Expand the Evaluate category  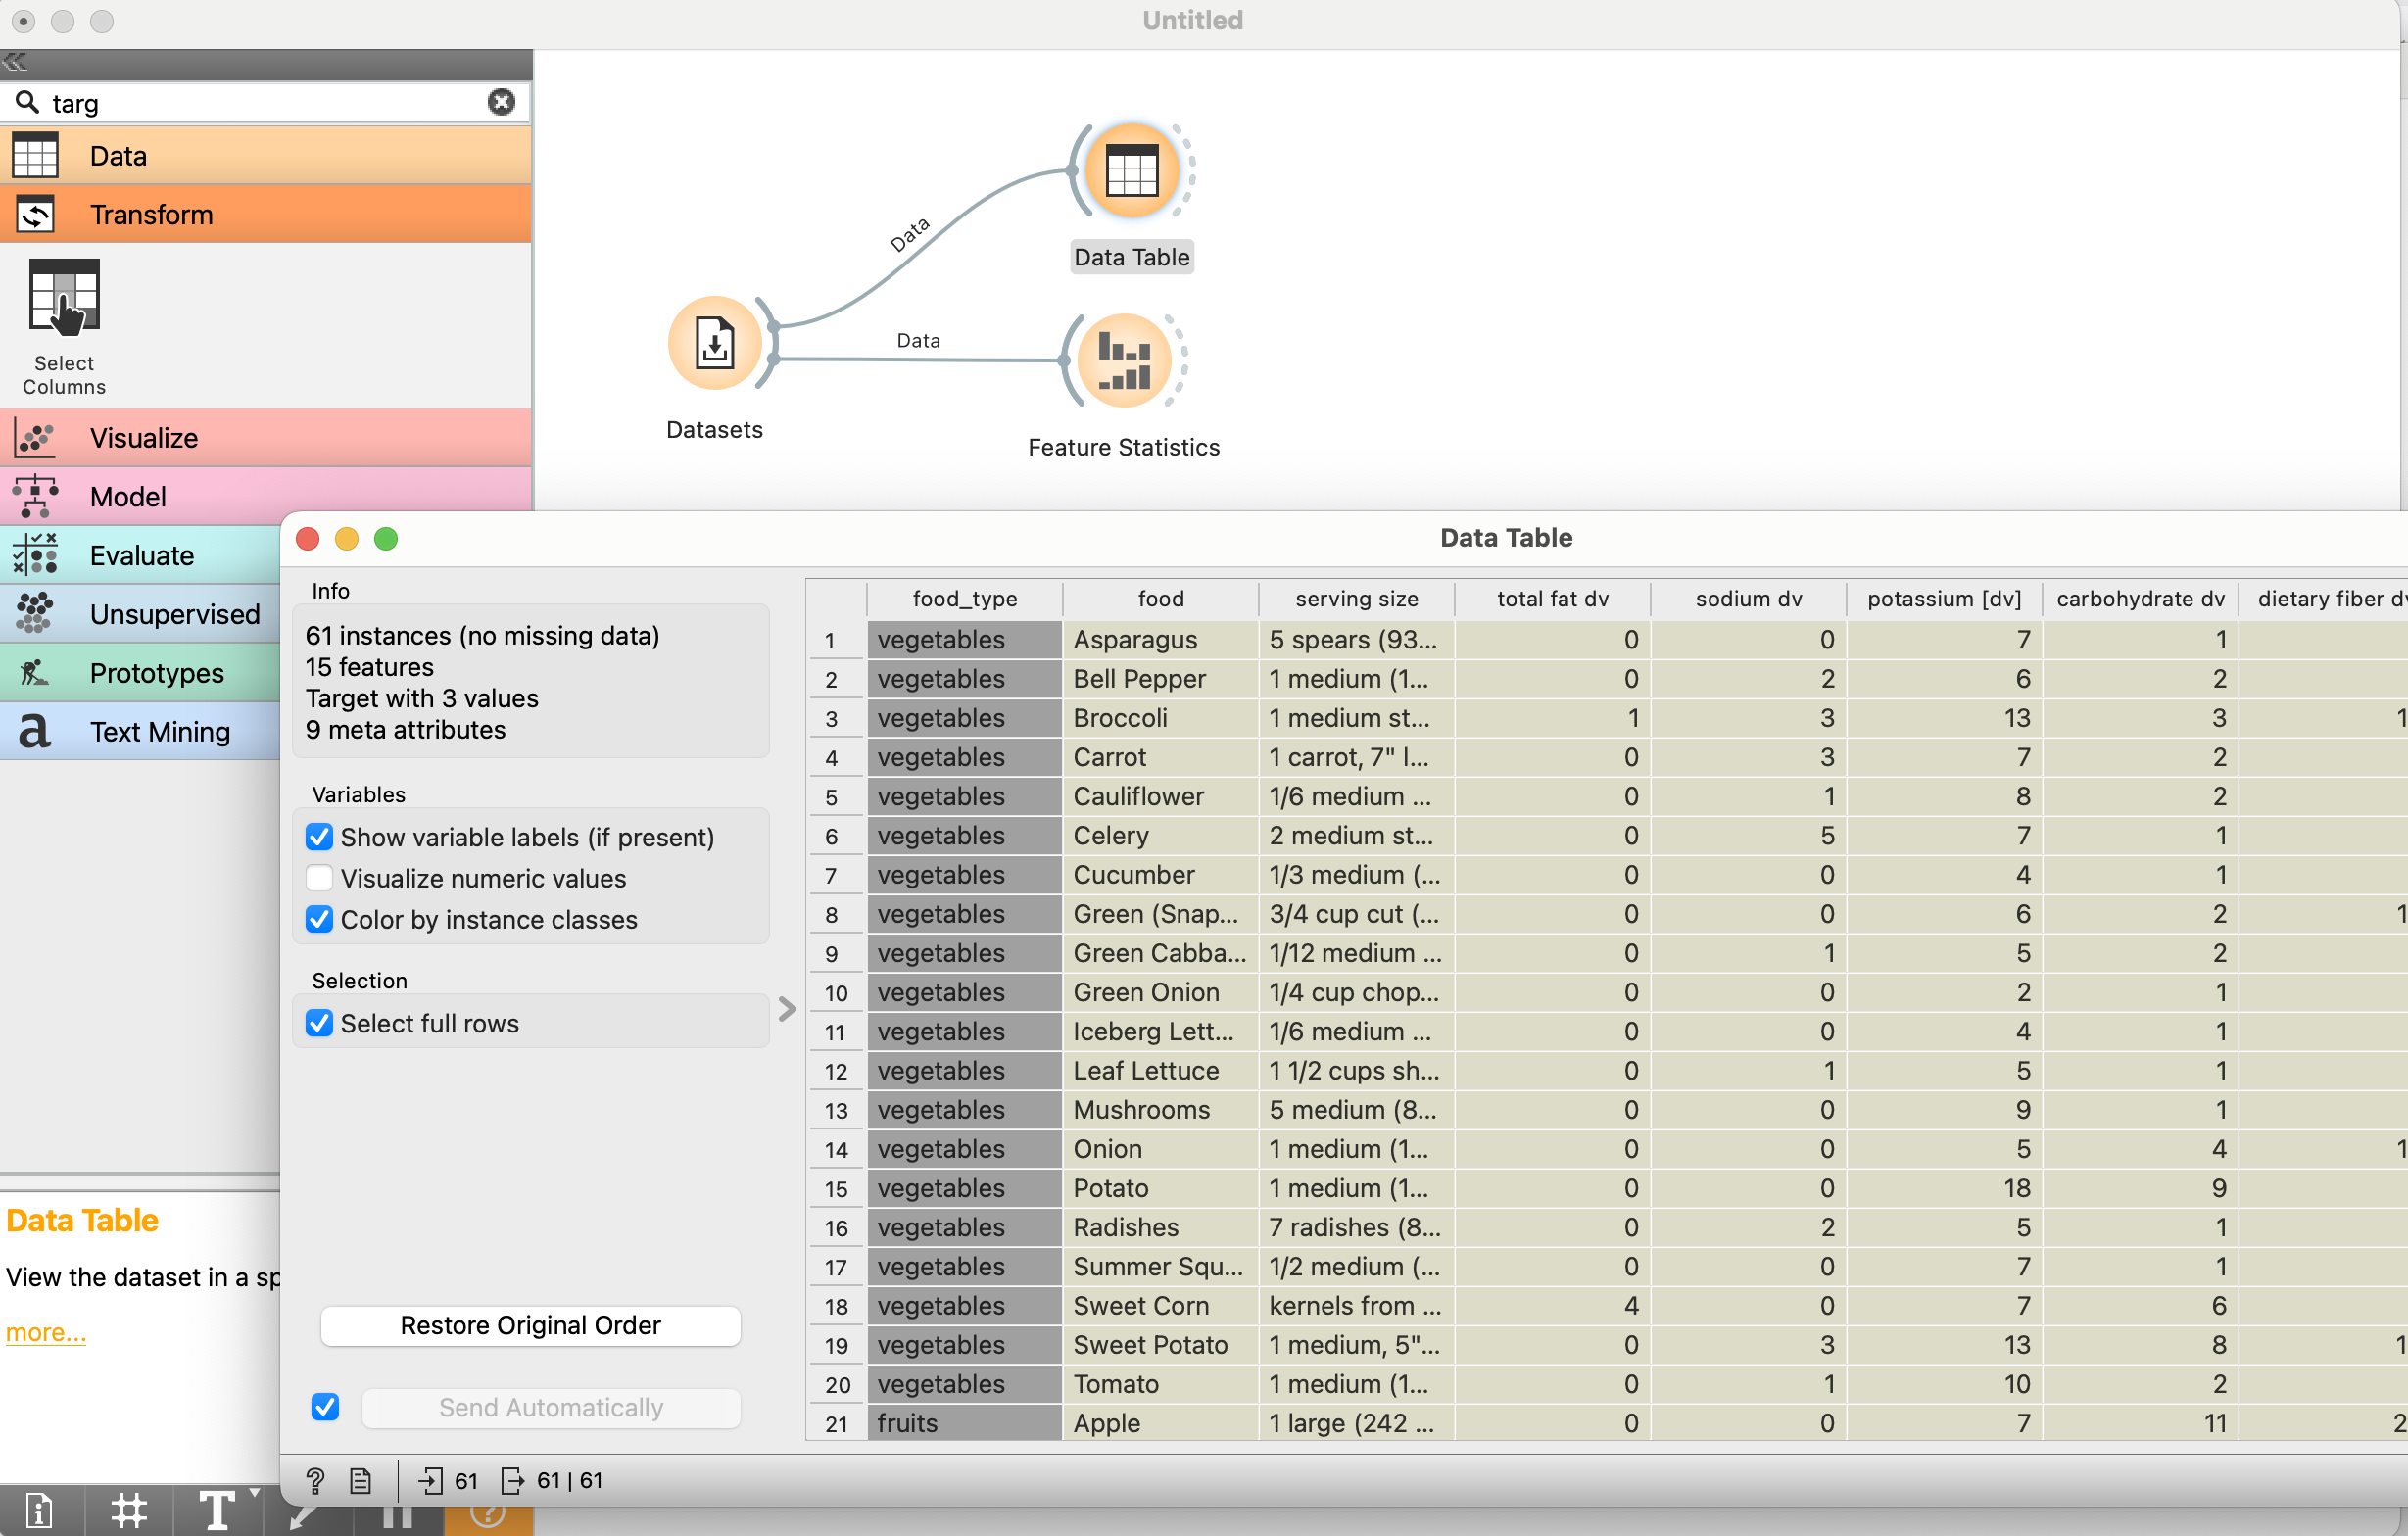(140, 555)
